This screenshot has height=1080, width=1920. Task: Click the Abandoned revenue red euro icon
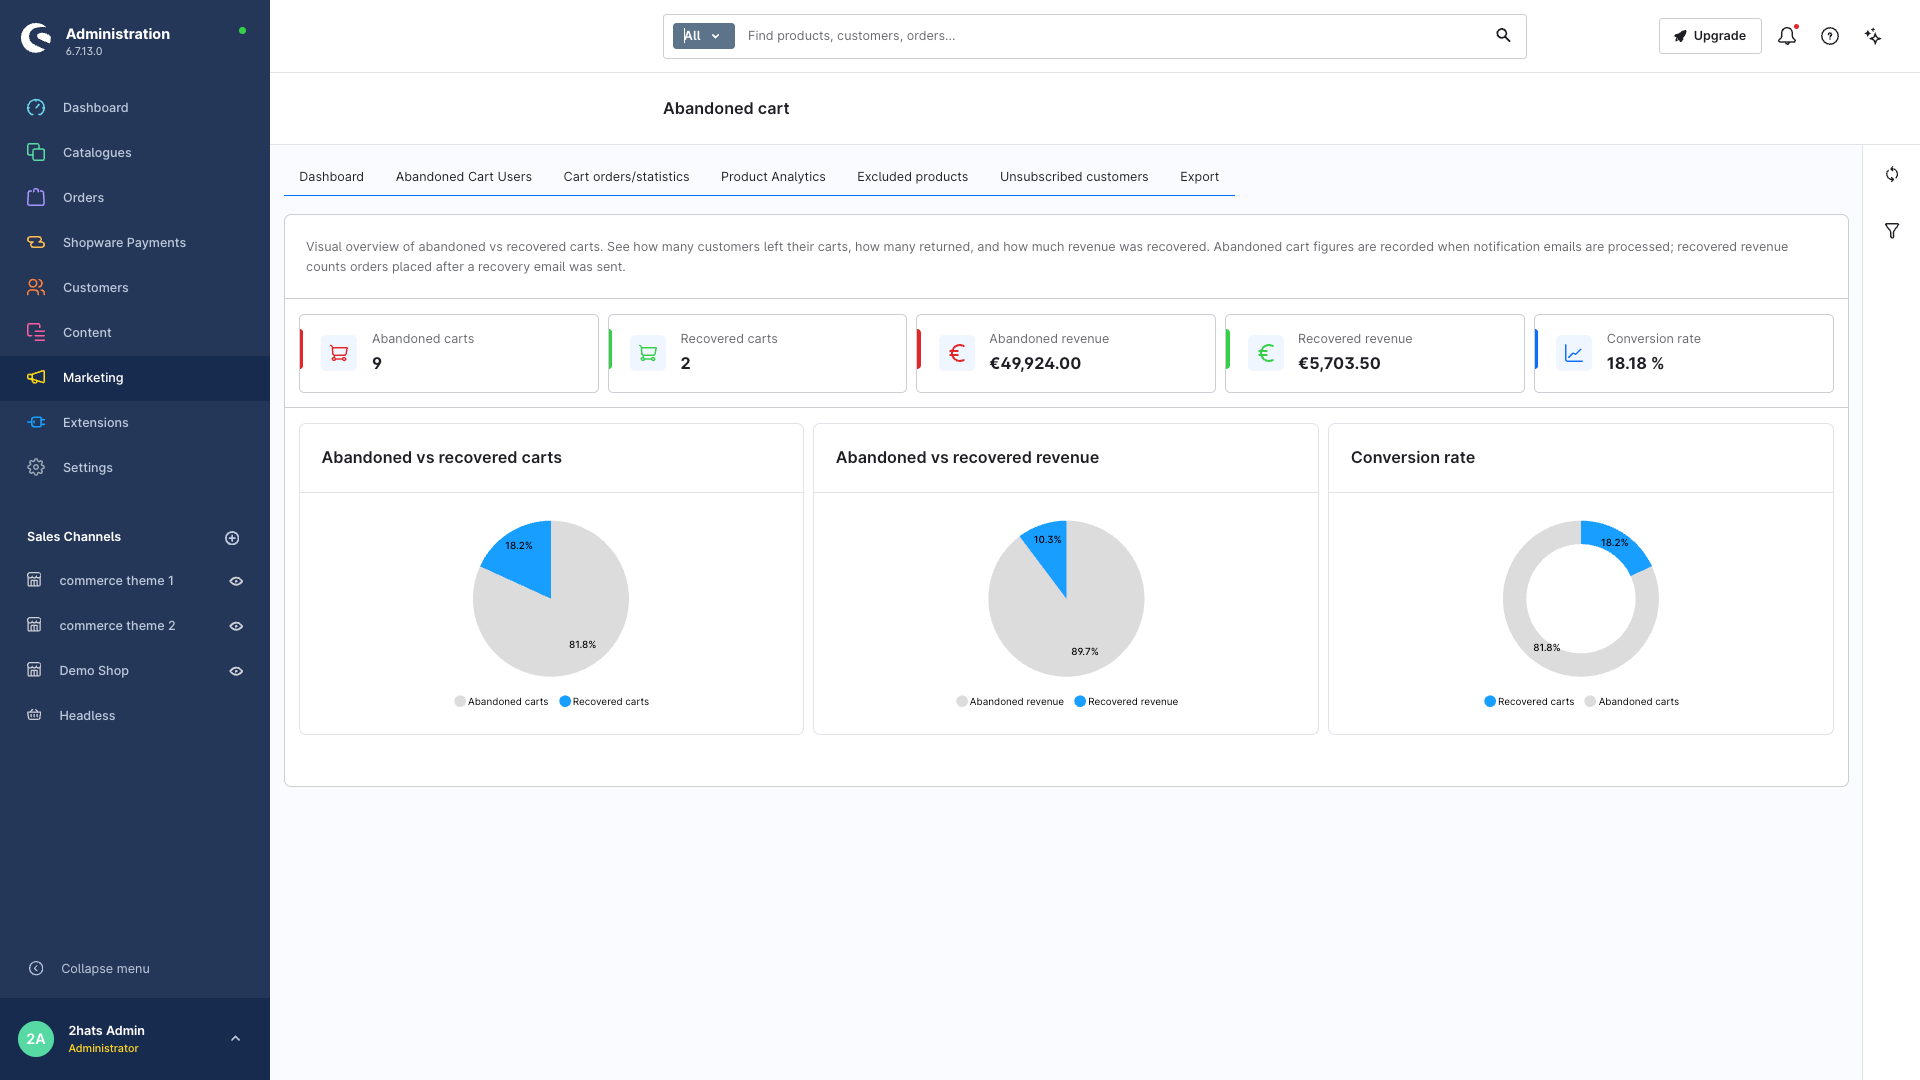tap(957, 353)
